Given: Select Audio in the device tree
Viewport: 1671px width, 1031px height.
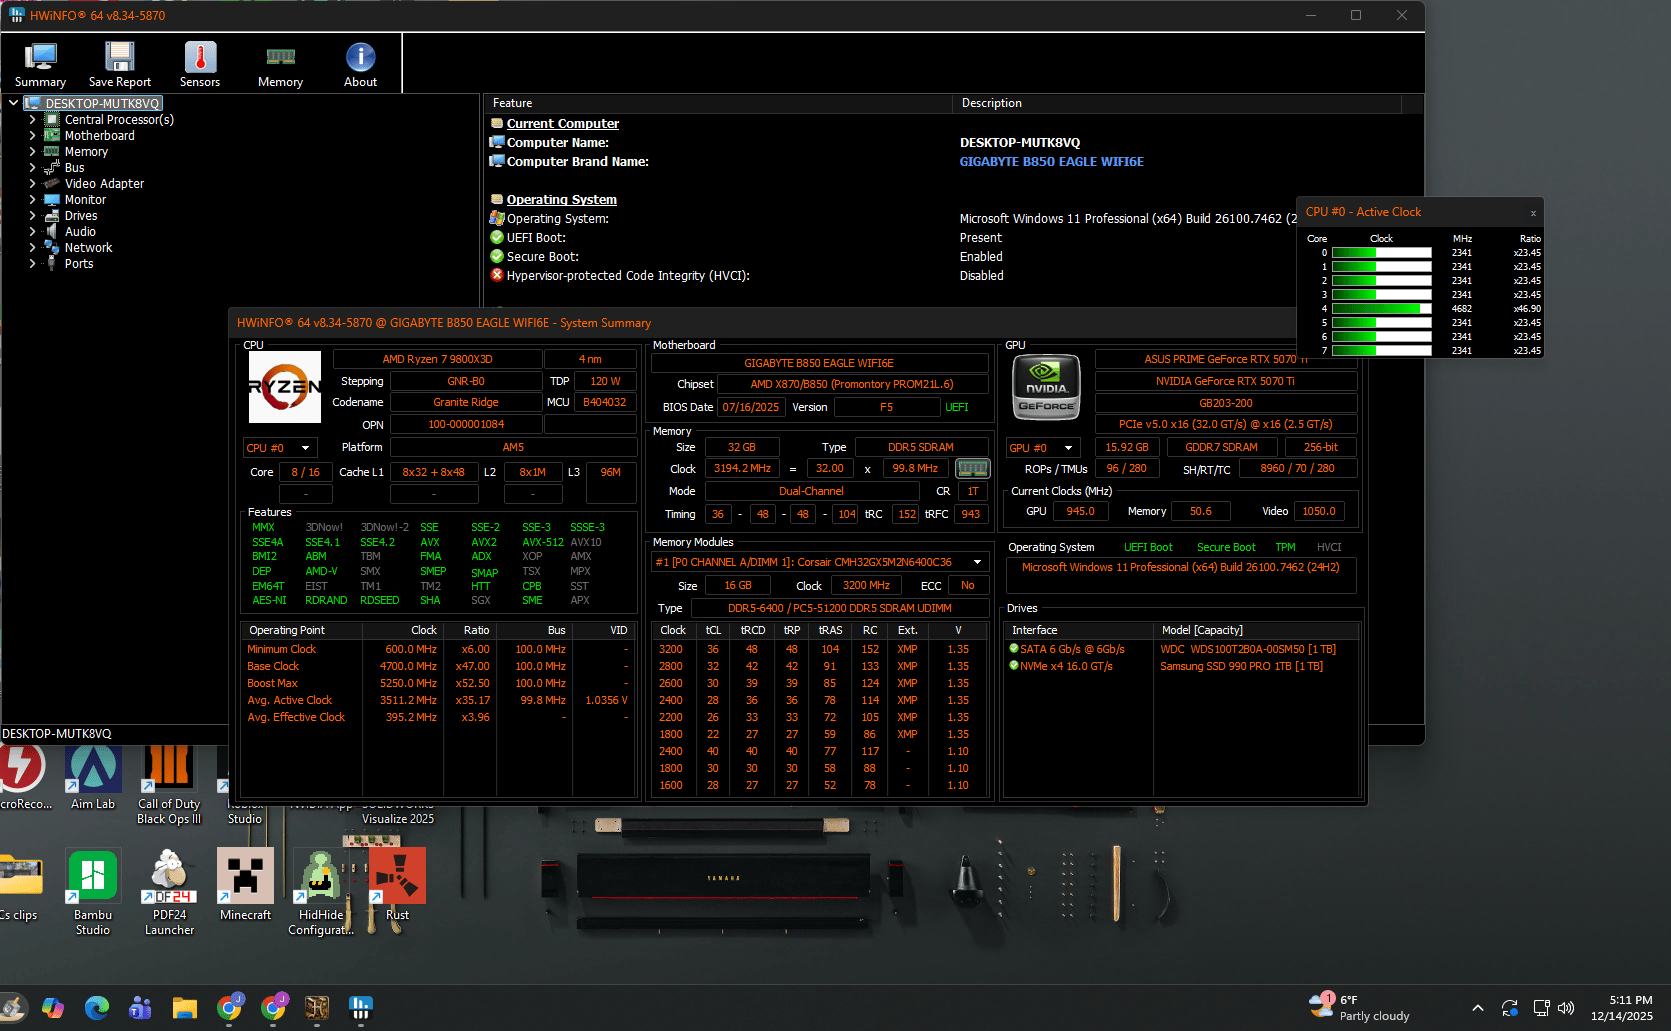Looking at the screenshot, I should 80,232.
